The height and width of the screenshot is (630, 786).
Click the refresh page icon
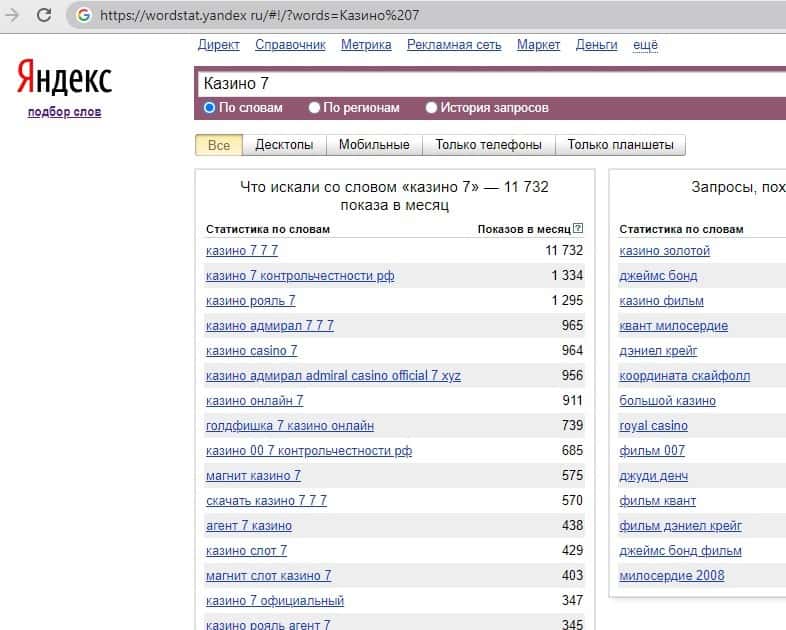(45, 15)
